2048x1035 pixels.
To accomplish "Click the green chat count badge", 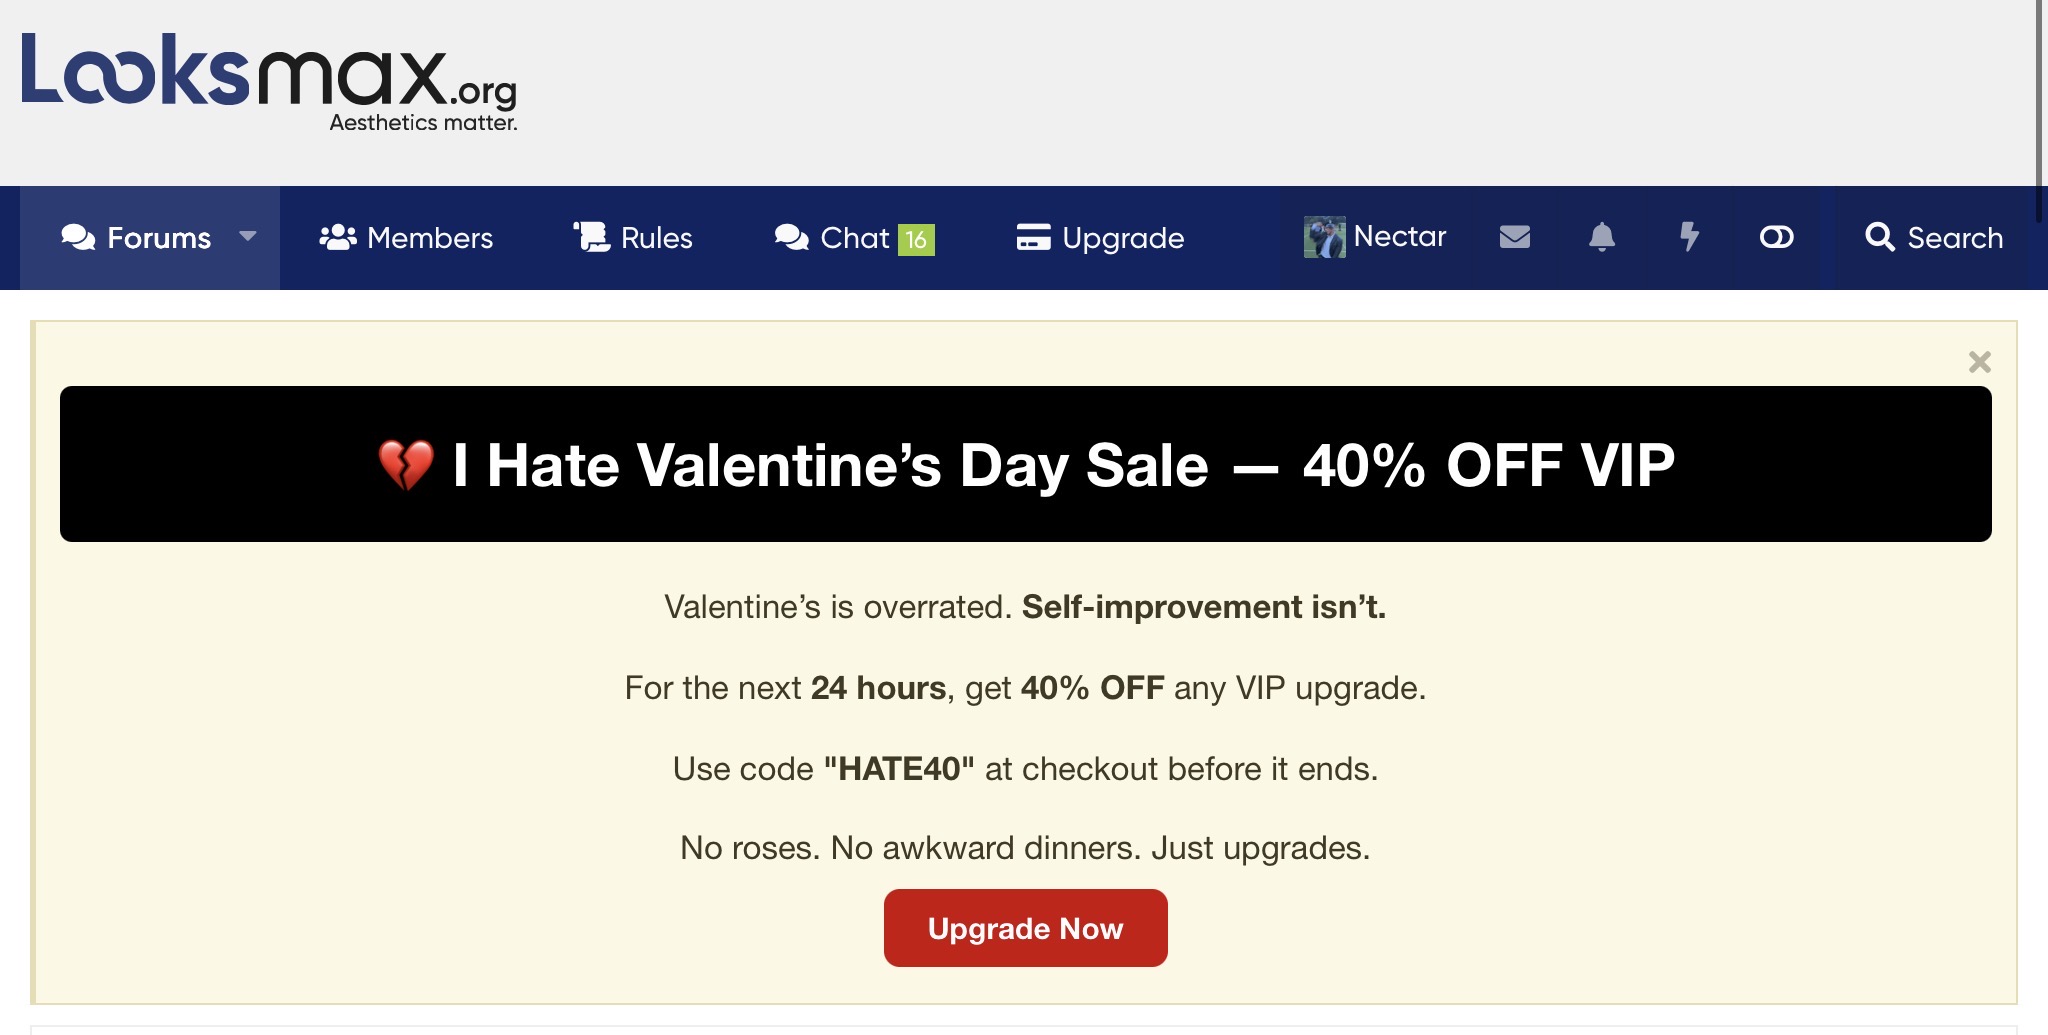I will [x=916, y=239].
